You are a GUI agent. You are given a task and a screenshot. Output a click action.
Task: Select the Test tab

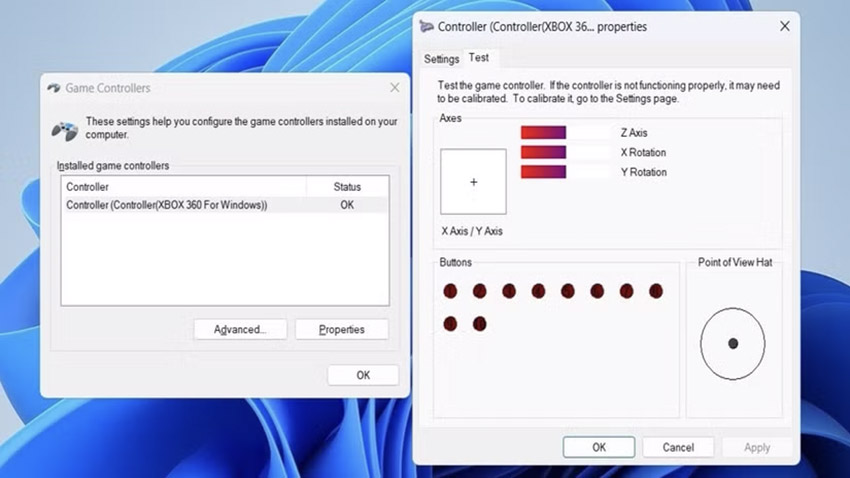[479, 58]
